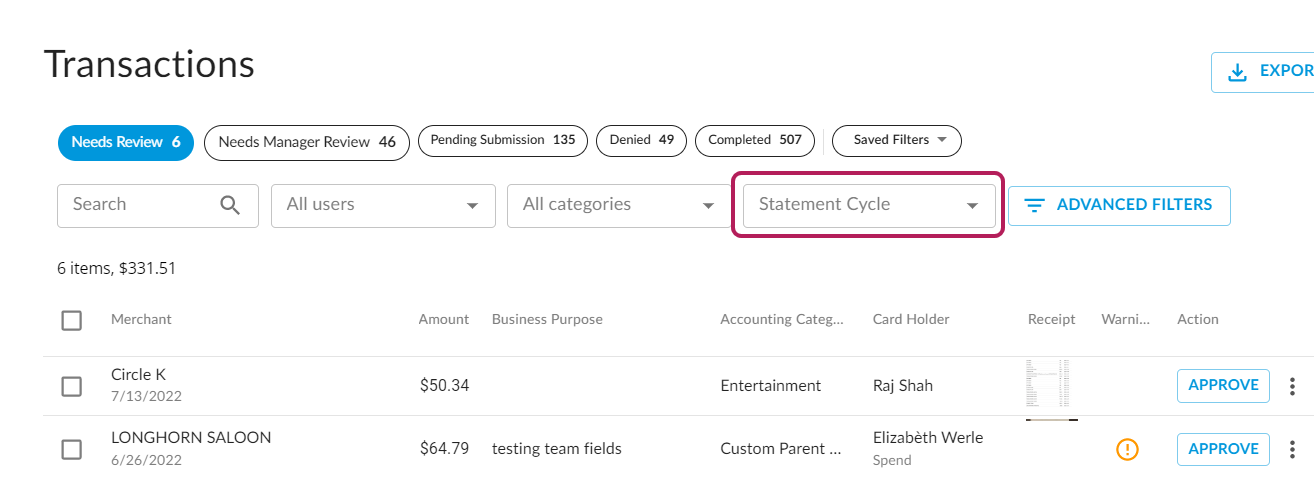Select the Pending Submission tab

pos(502,141)
